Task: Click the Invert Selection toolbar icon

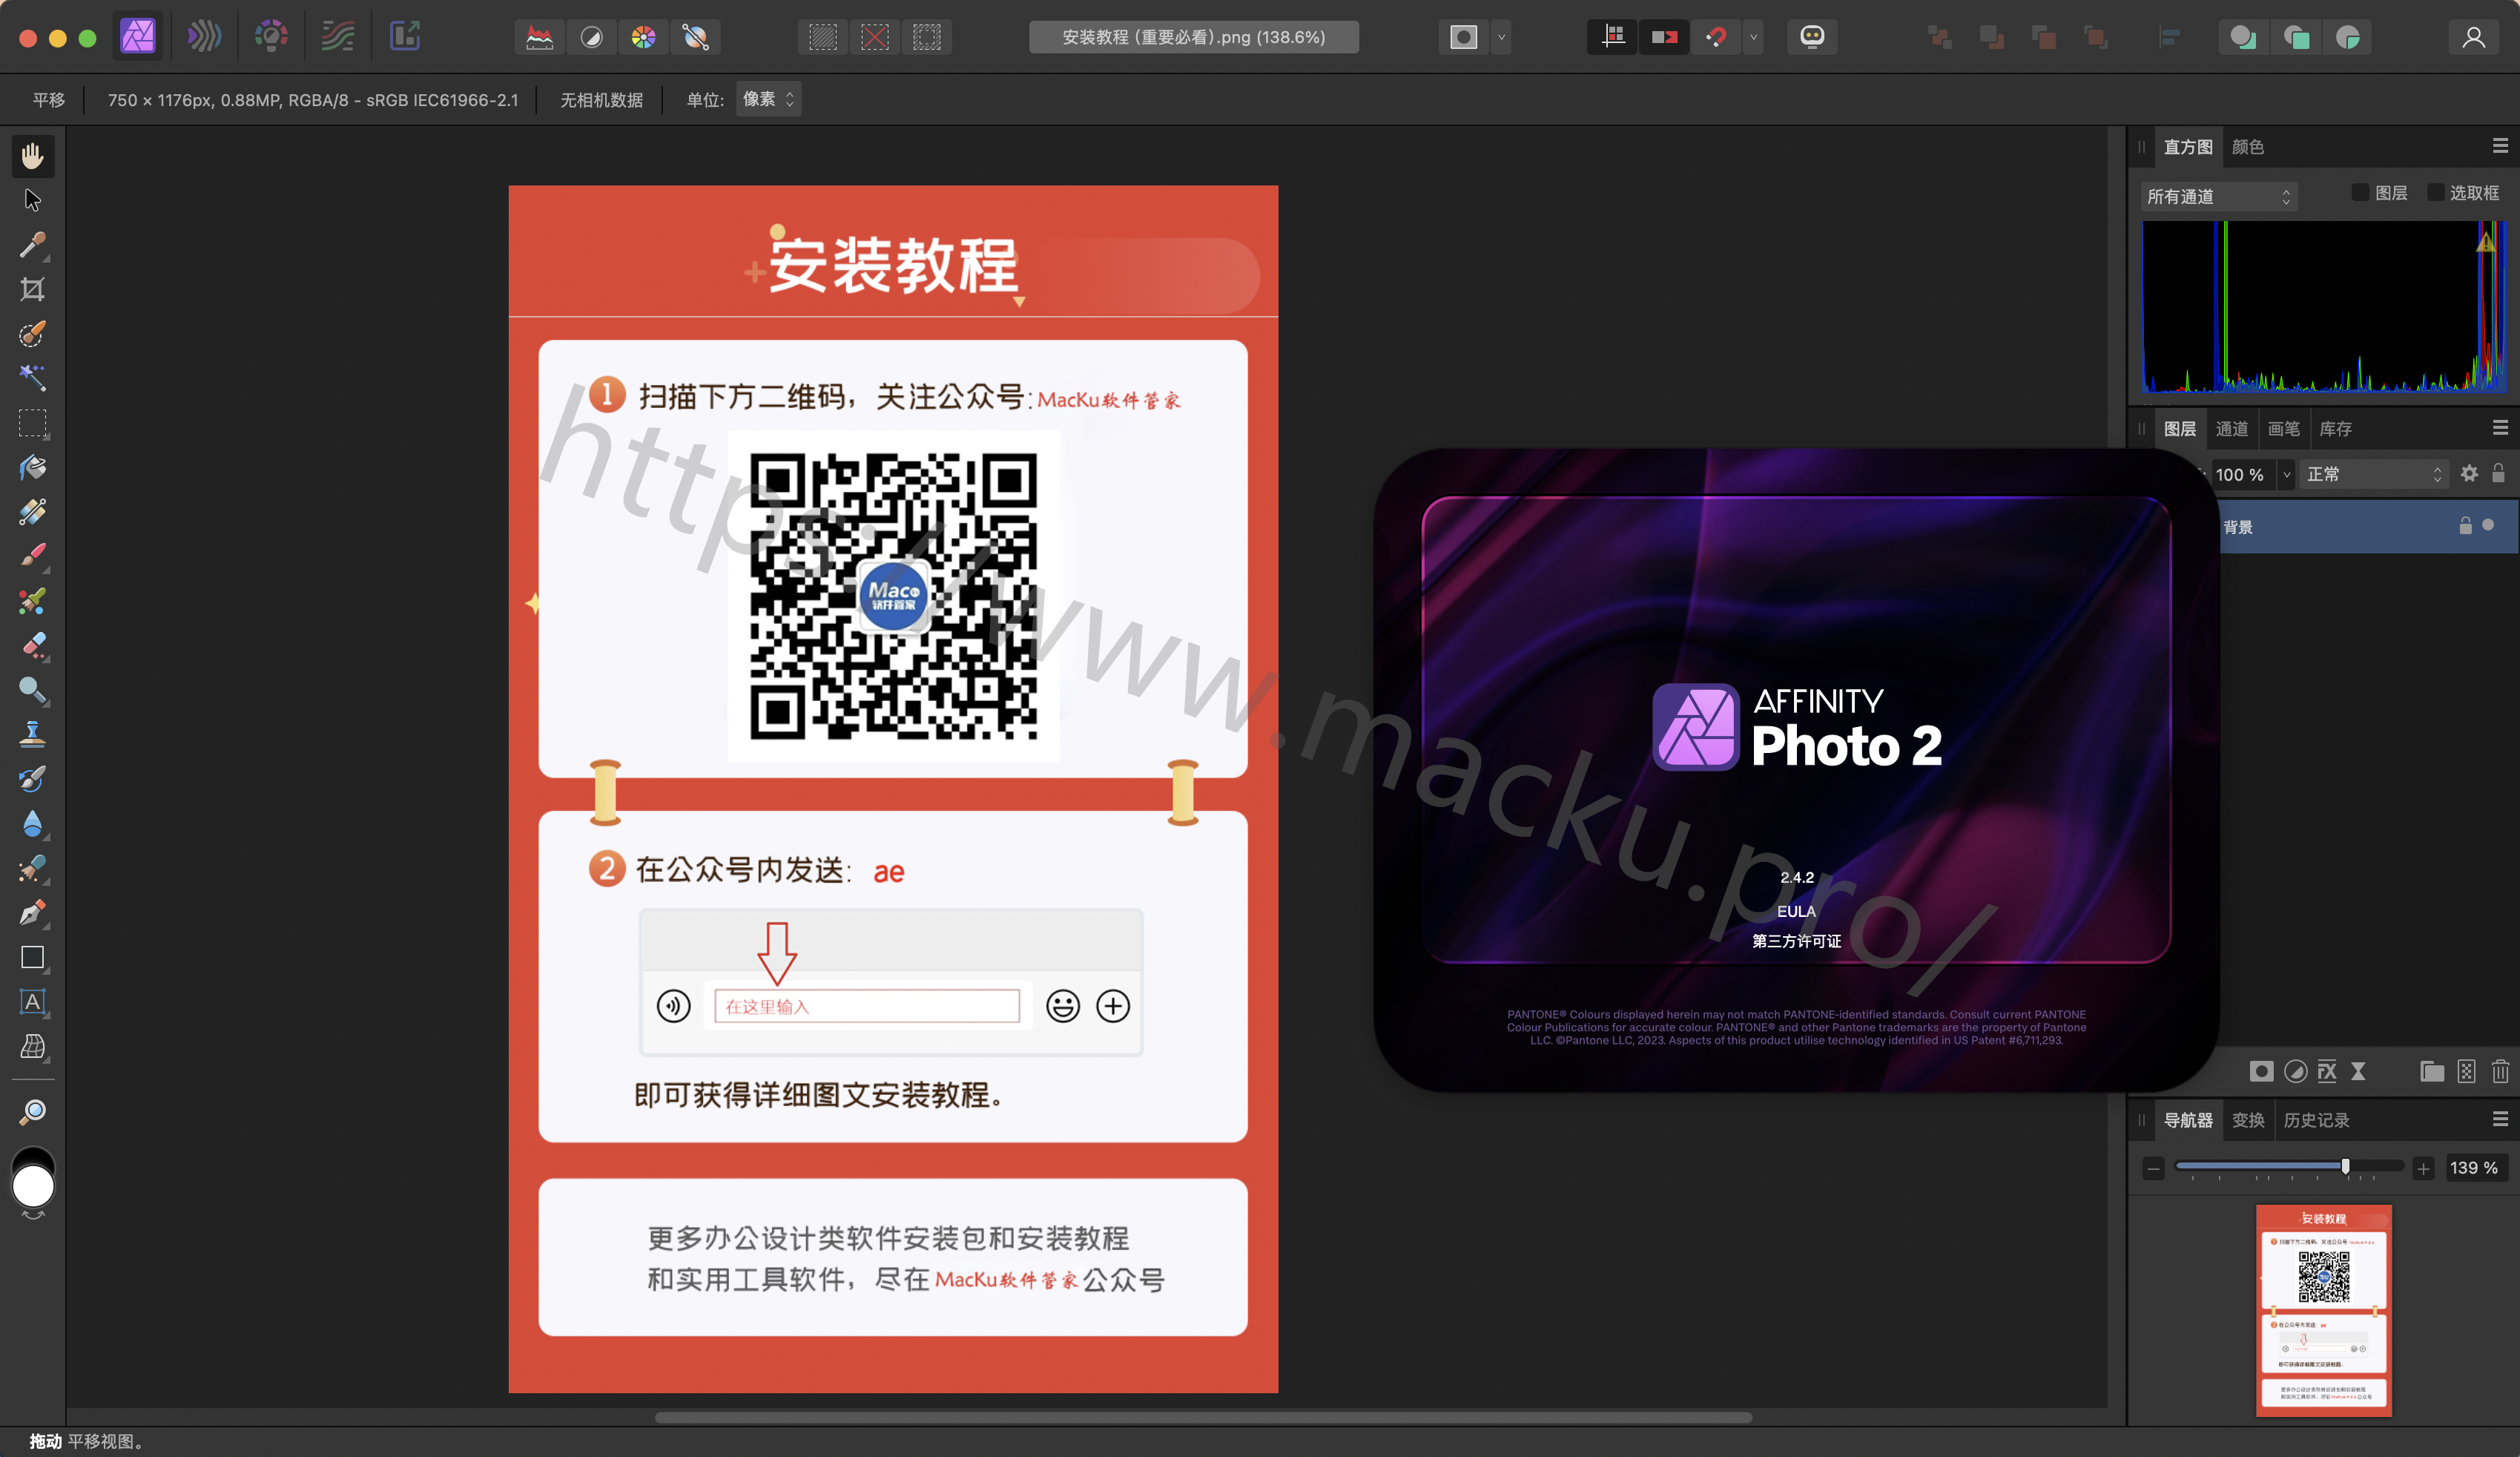Action: point(927,38)
